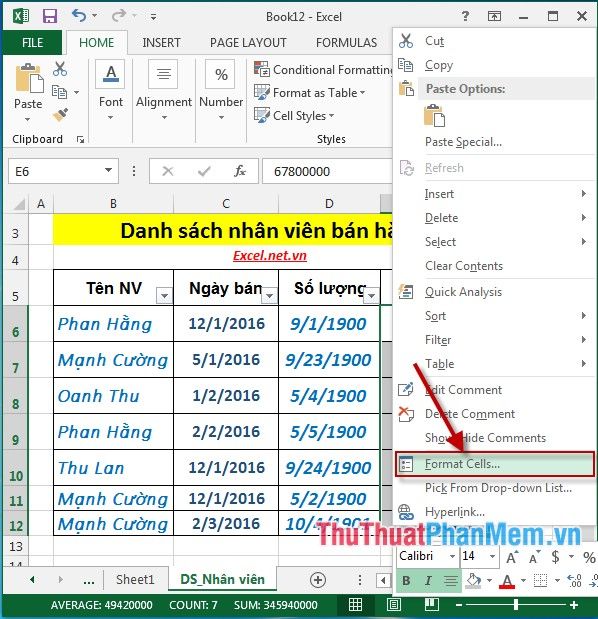Open the Conditional Formatting dropdown

(x=322, y=69)
